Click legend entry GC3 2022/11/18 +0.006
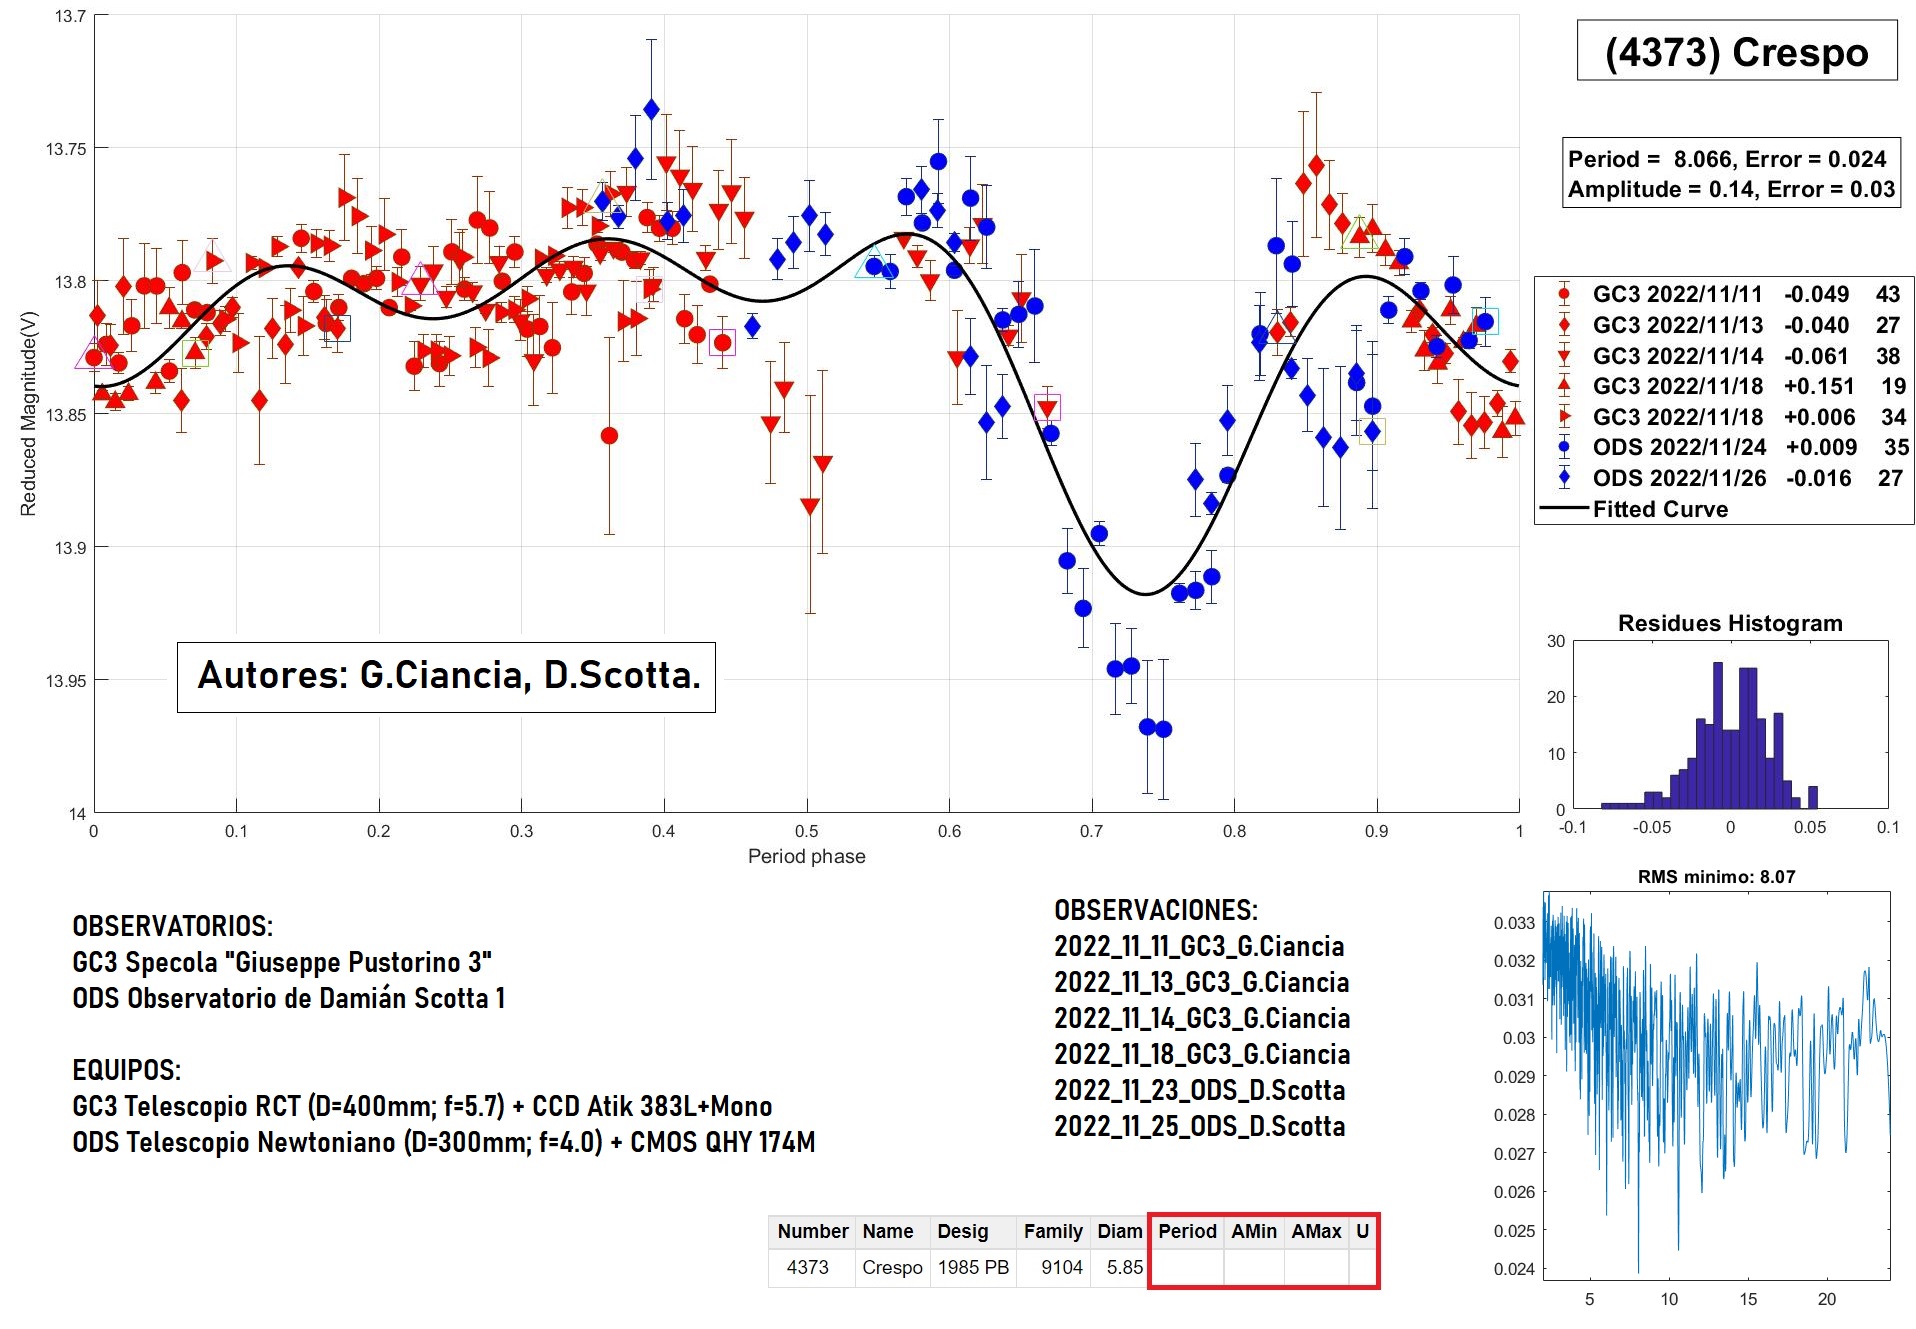The width and height of the screenshot is (1916, 1329). (x=1724, y=417)
